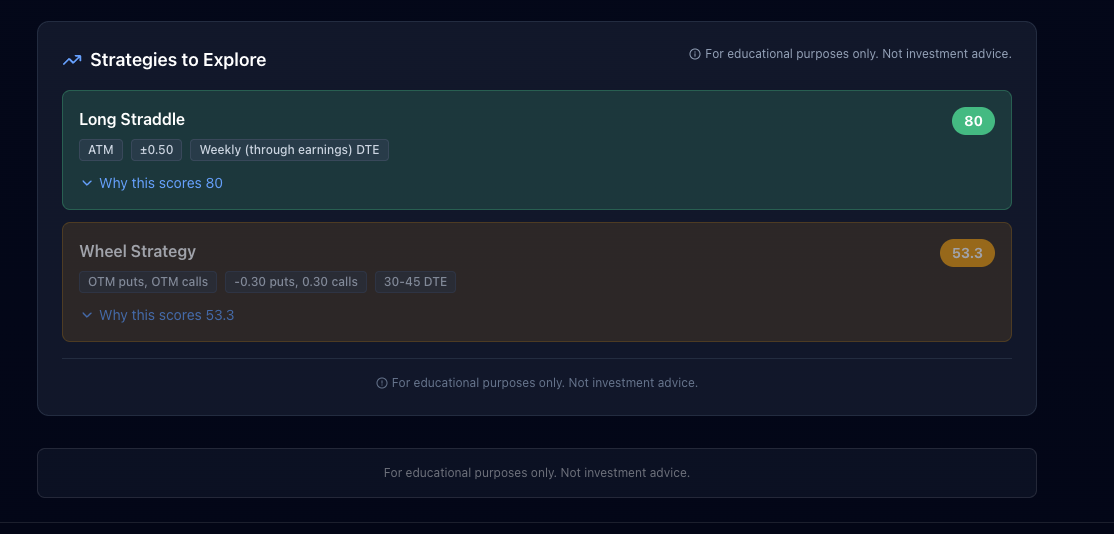
Task: Click the trending-up chart icon beside Strategies to Explore
Action: coord(72,60)
